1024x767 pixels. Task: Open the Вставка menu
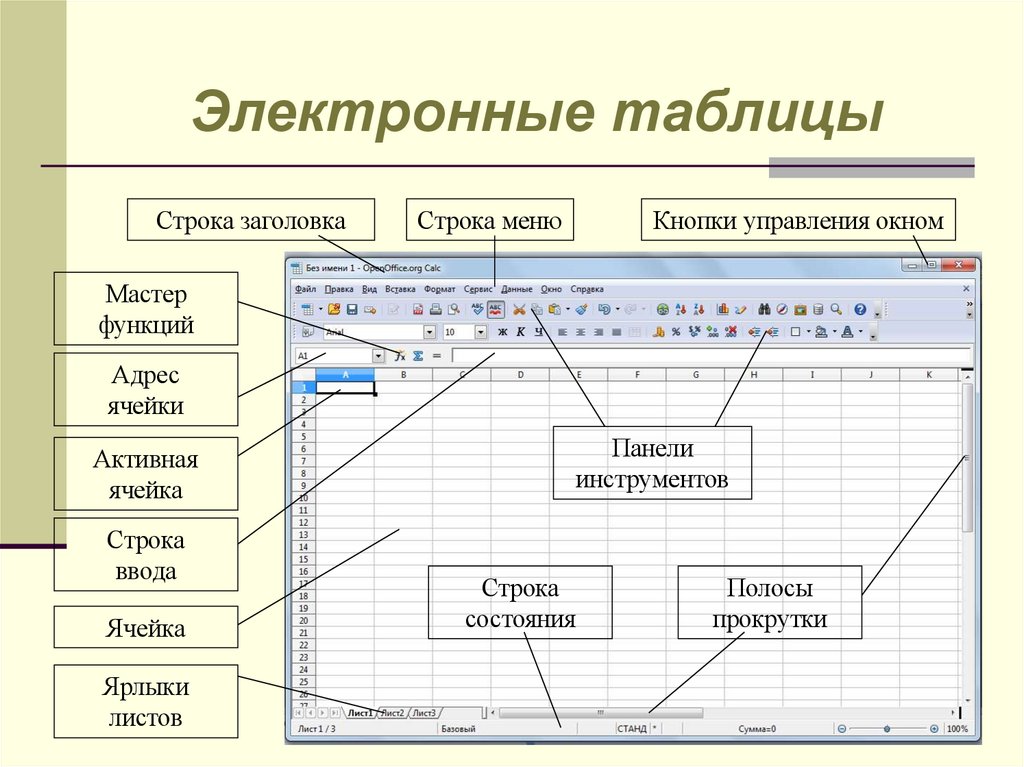(400, 289)
